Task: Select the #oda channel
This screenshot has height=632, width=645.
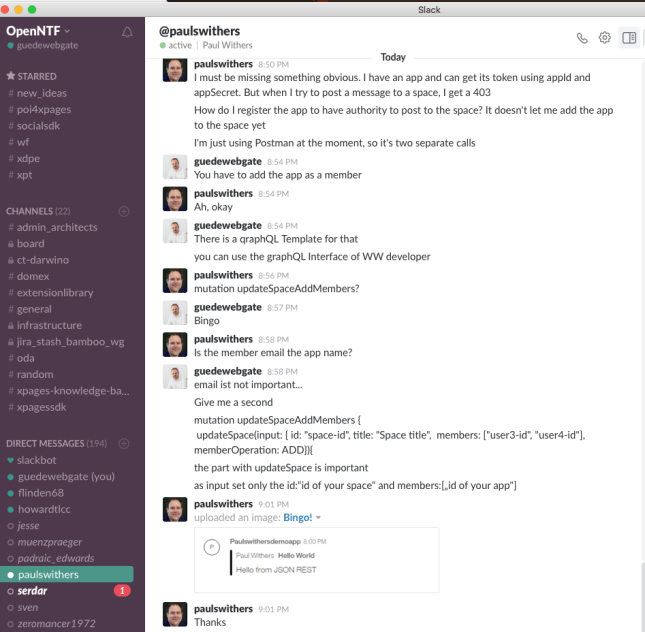Action: click(x=21, y=358)
